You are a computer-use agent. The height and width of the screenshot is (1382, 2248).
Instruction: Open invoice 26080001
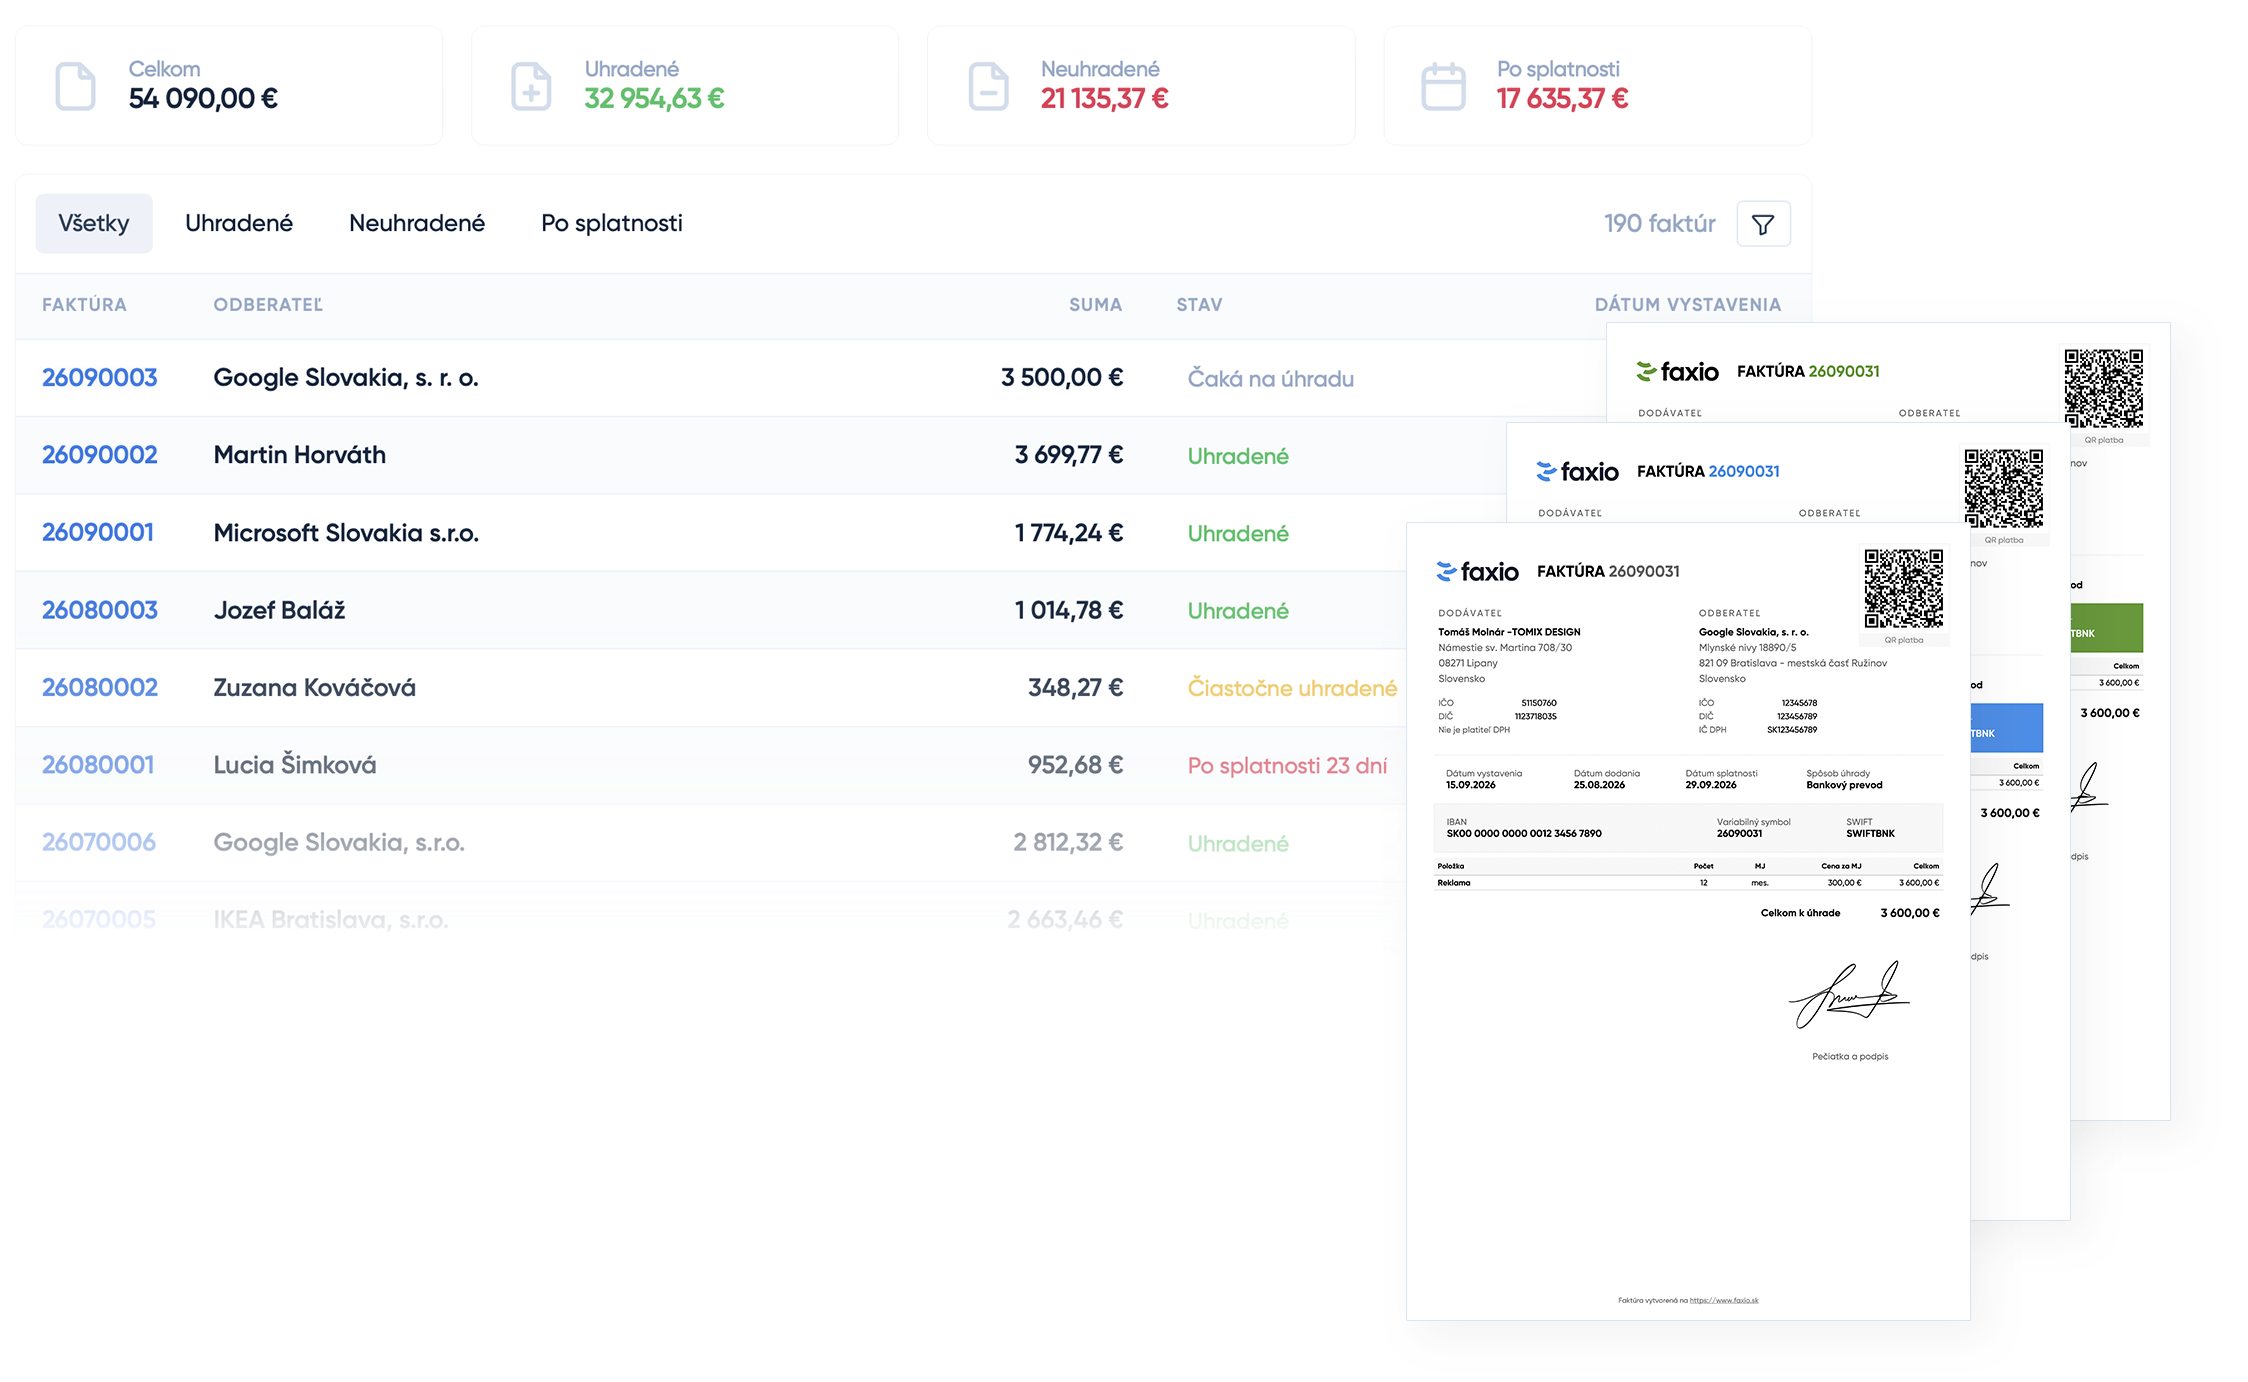(x=98, y=764)
